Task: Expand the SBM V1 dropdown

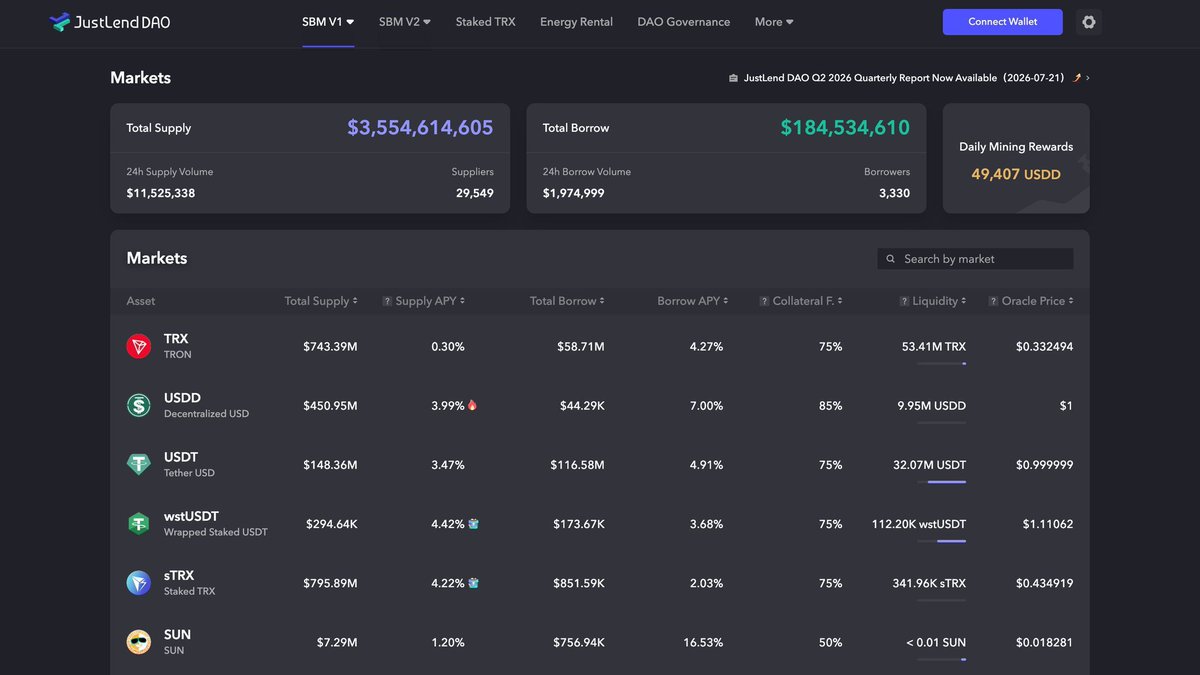Action: coord(328,22)
